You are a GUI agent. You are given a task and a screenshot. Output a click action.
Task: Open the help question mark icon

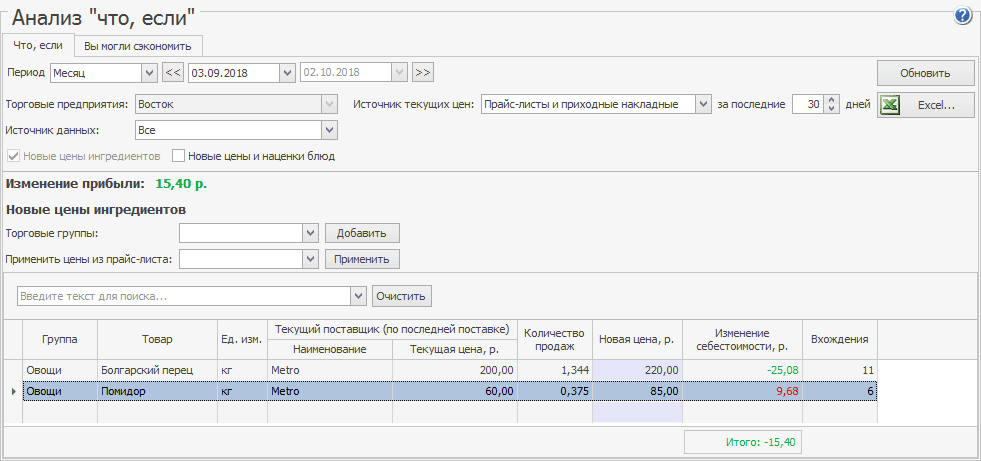pyautogui.click(x=963, y=16)
